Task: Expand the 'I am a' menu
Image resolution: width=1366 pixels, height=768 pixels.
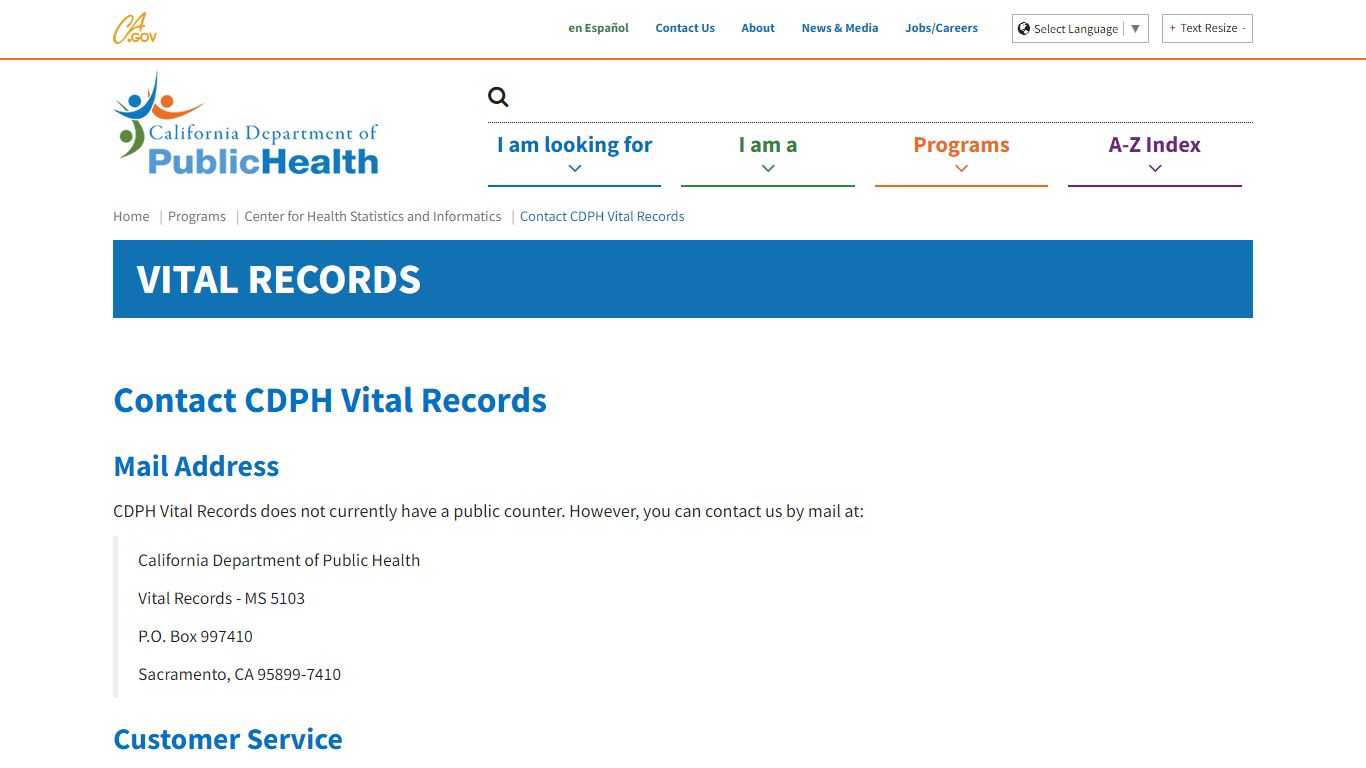Action: coord(767,144)
